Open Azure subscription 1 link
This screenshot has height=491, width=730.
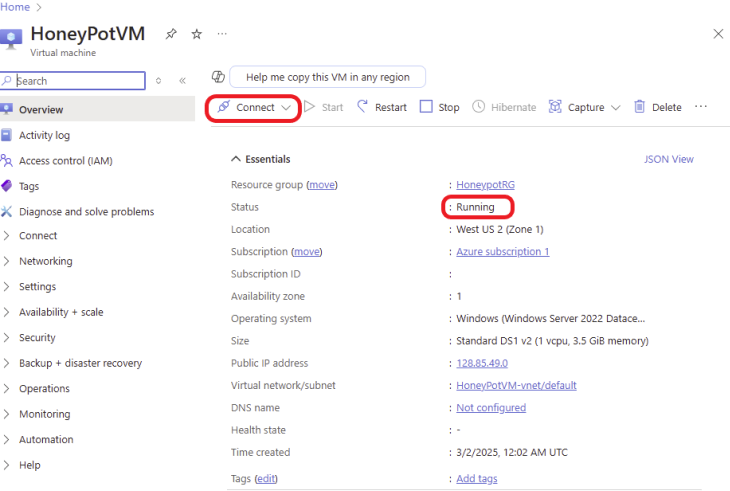(503, 252)
